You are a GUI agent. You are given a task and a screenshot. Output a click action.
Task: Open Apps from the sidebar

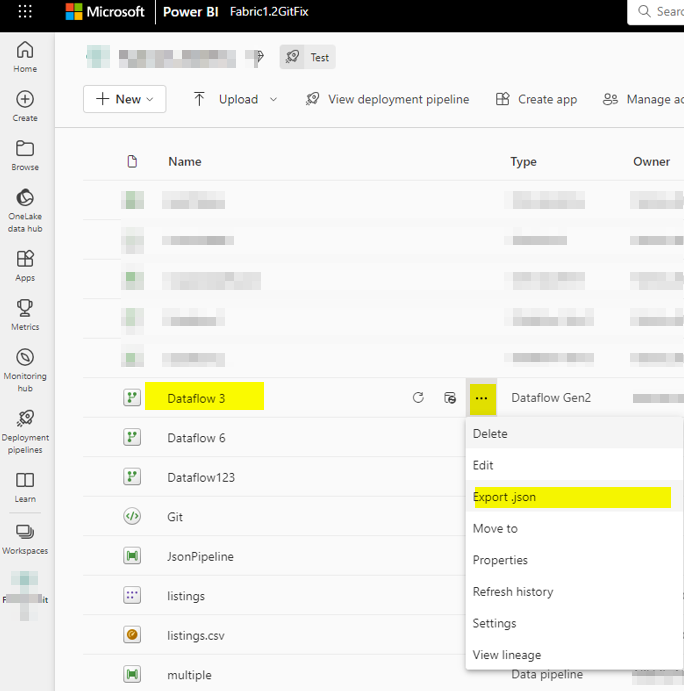click(25, 266)
